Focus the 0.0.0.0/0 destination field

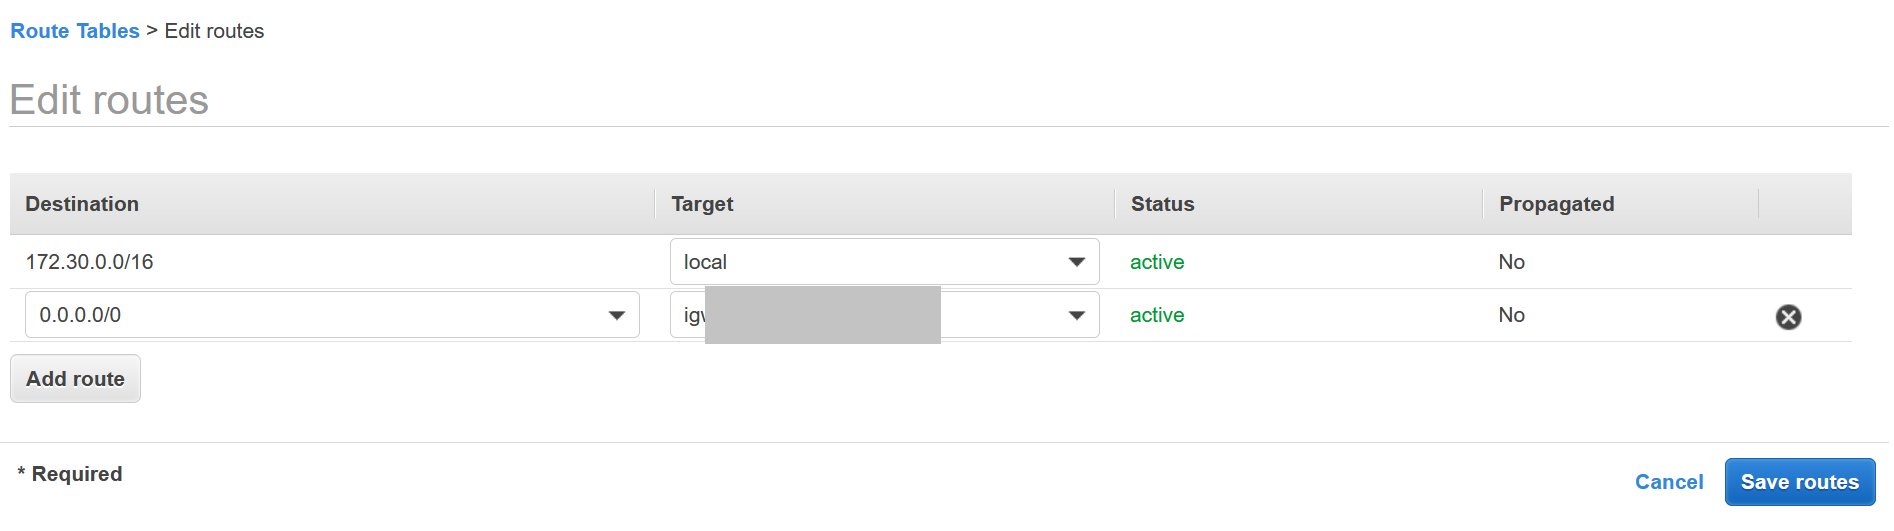pyautogui.click(x=332, y=315)
